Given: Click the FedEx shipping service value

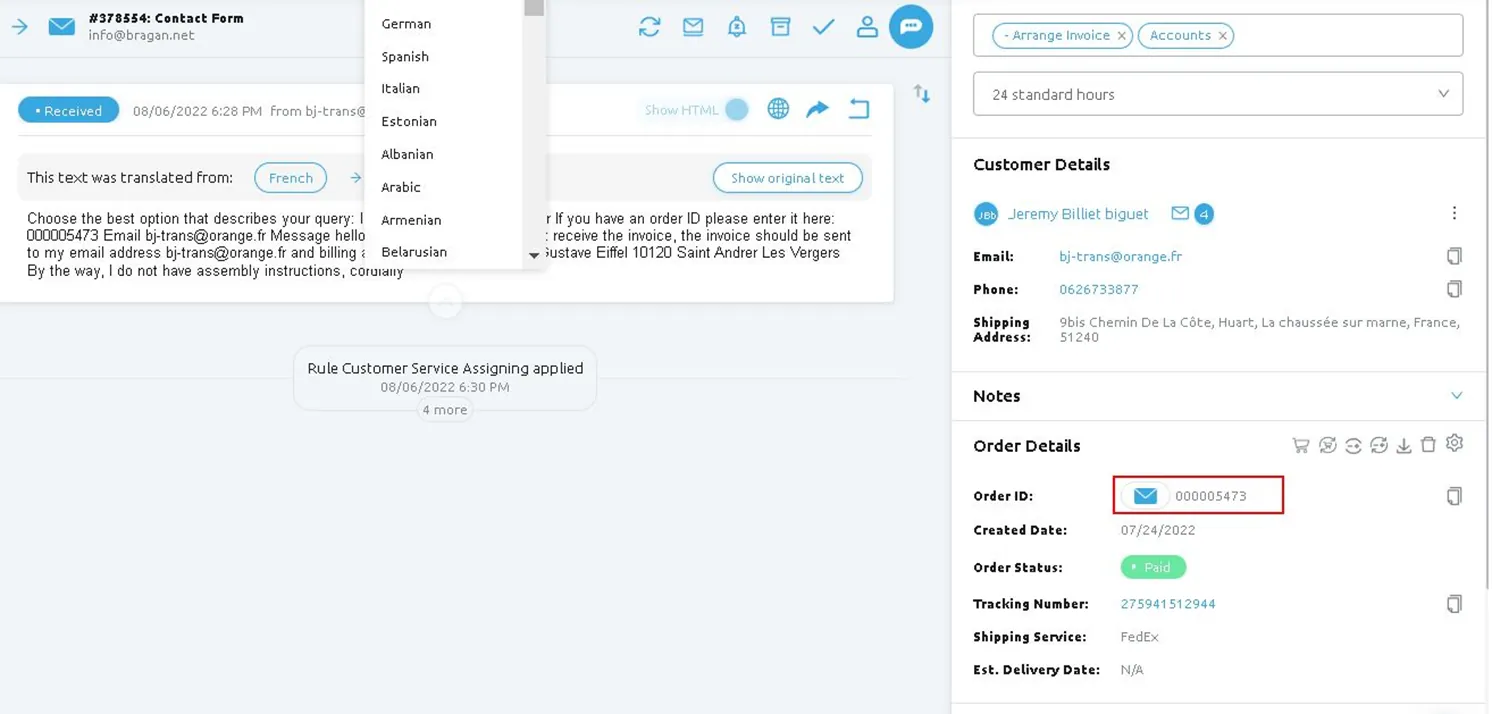Looking at the screenshot, I should [1139, 637].
